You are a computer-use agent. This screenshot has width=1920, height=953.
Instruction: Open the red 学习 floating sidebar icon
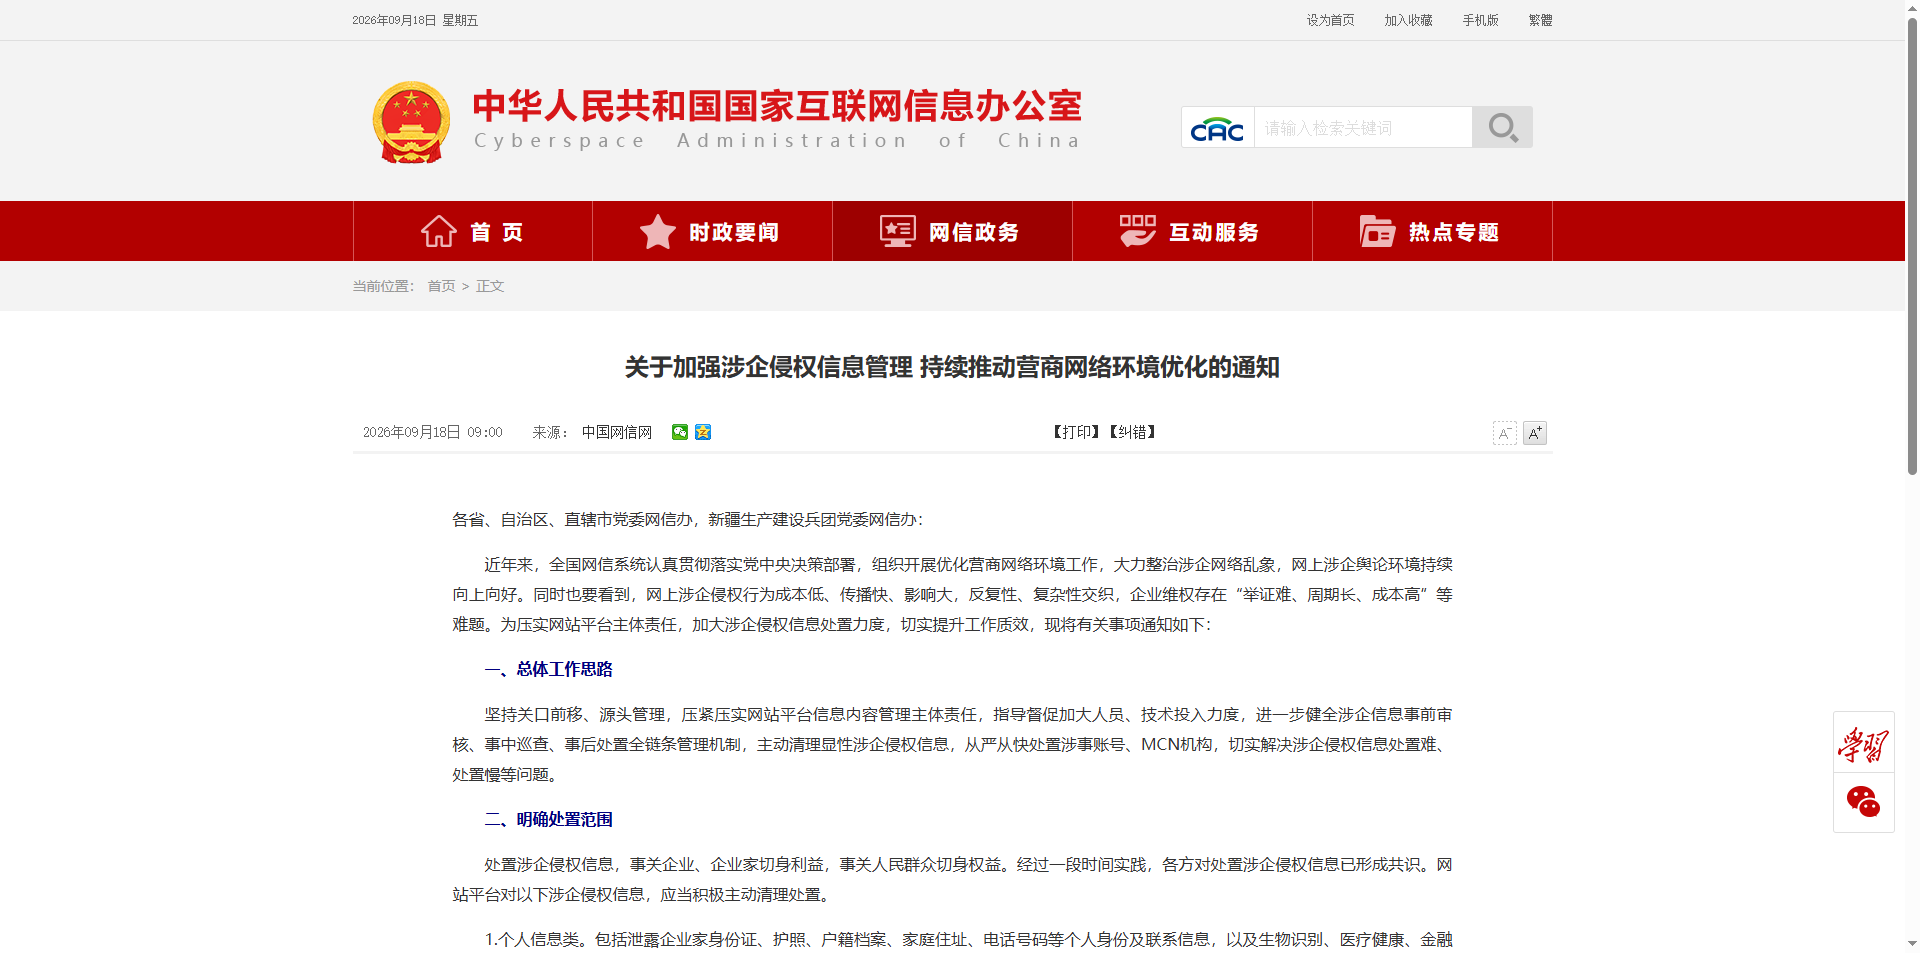tap(1863, 743)
